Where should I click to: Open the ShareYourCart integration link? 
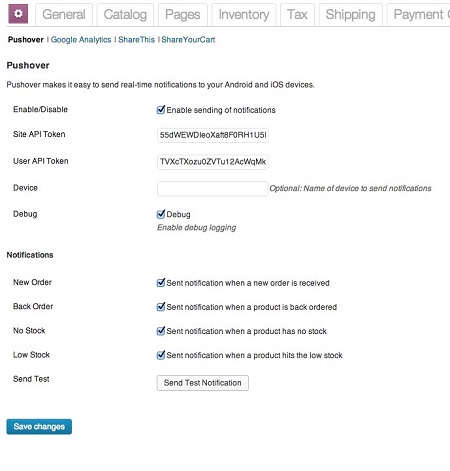188,40
